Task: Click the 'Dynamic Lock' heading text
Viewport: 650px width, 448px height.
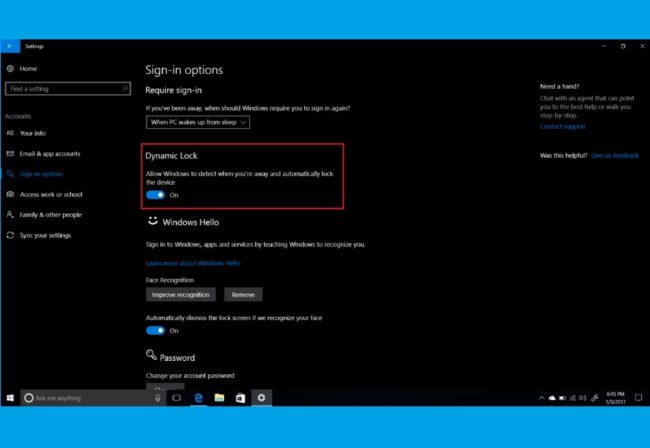Action: pyautogui.click(x=171, y=156)
